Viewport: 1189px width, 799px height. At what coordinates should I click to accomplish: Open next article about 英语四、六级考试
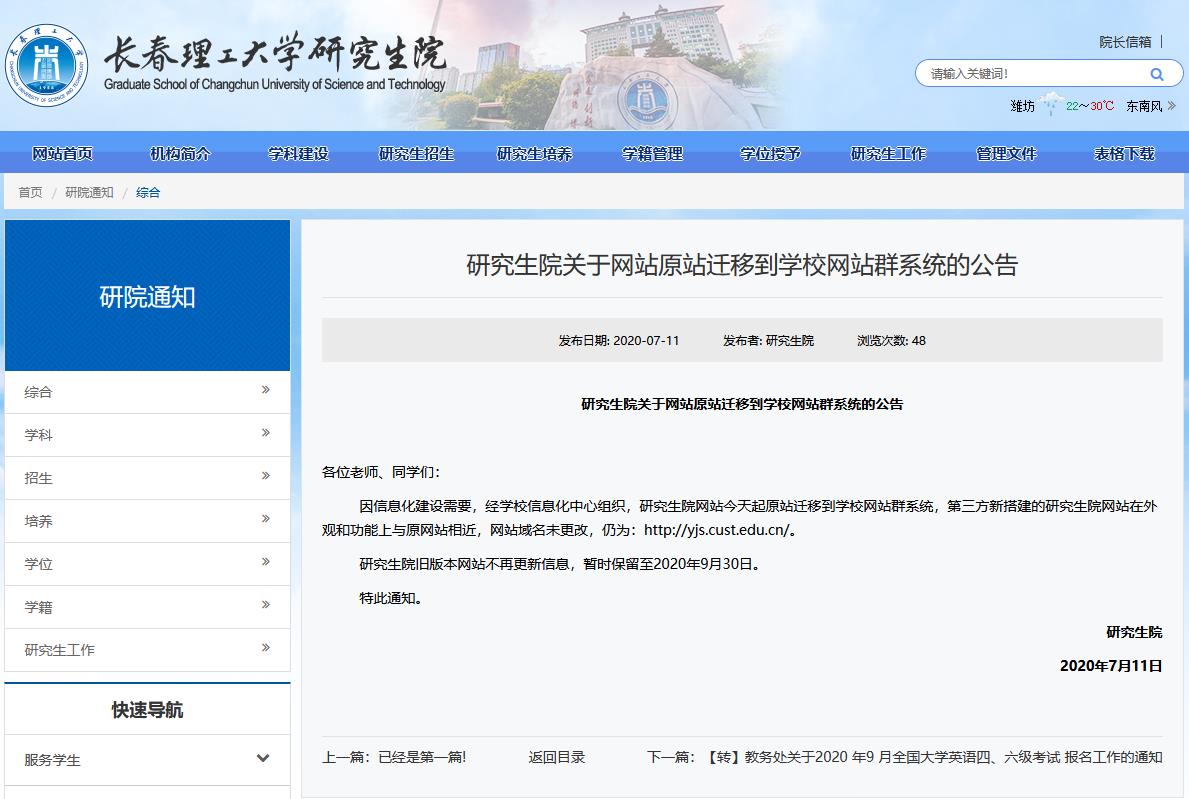934,757
